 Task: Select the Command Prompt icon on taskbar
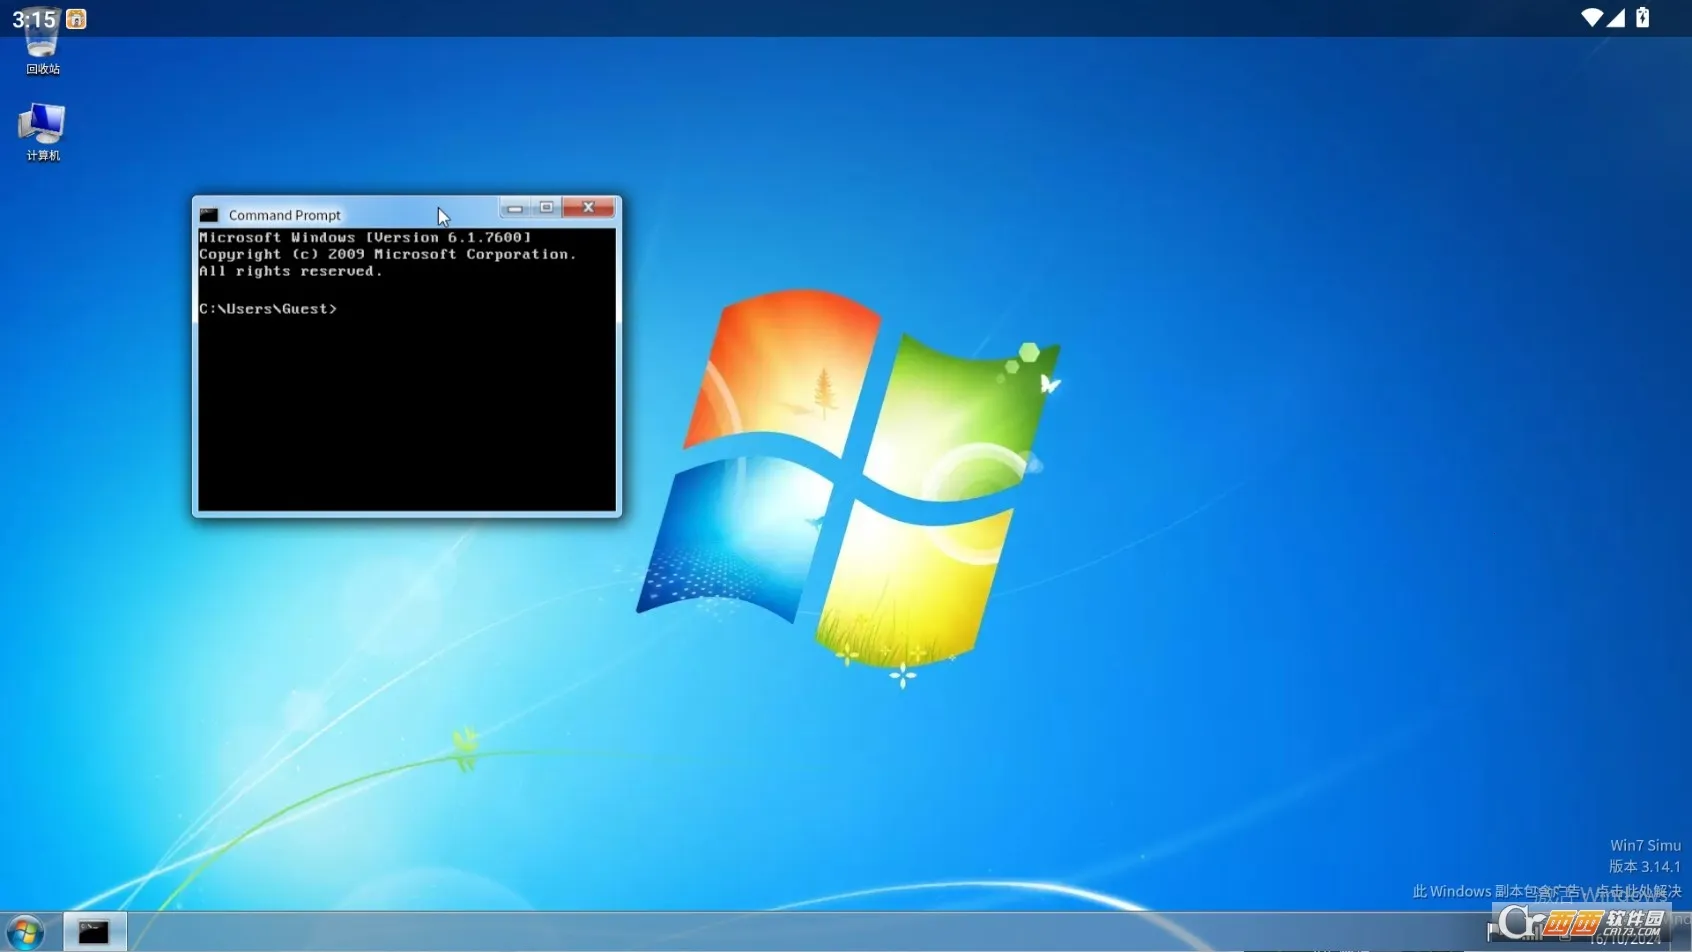click(94, 931)
